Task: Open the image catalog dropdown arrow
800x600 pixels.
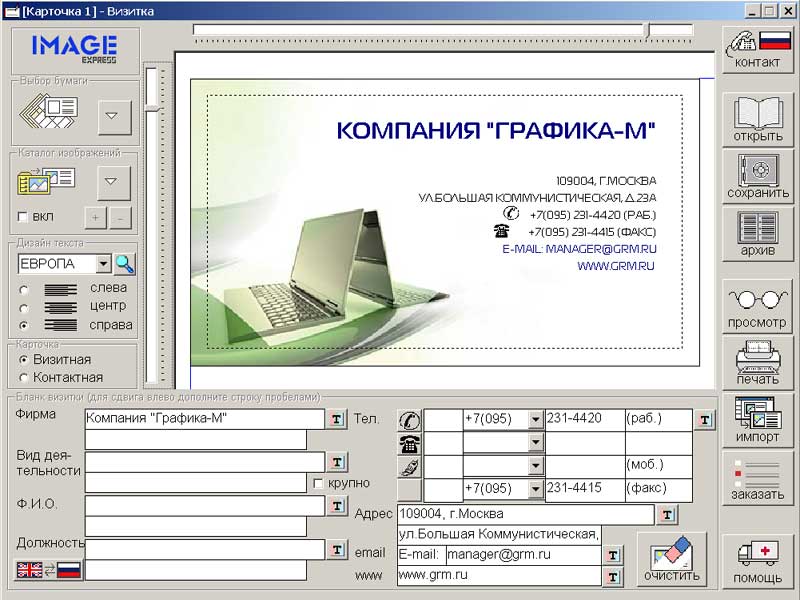Action: [x=114, y=182]
